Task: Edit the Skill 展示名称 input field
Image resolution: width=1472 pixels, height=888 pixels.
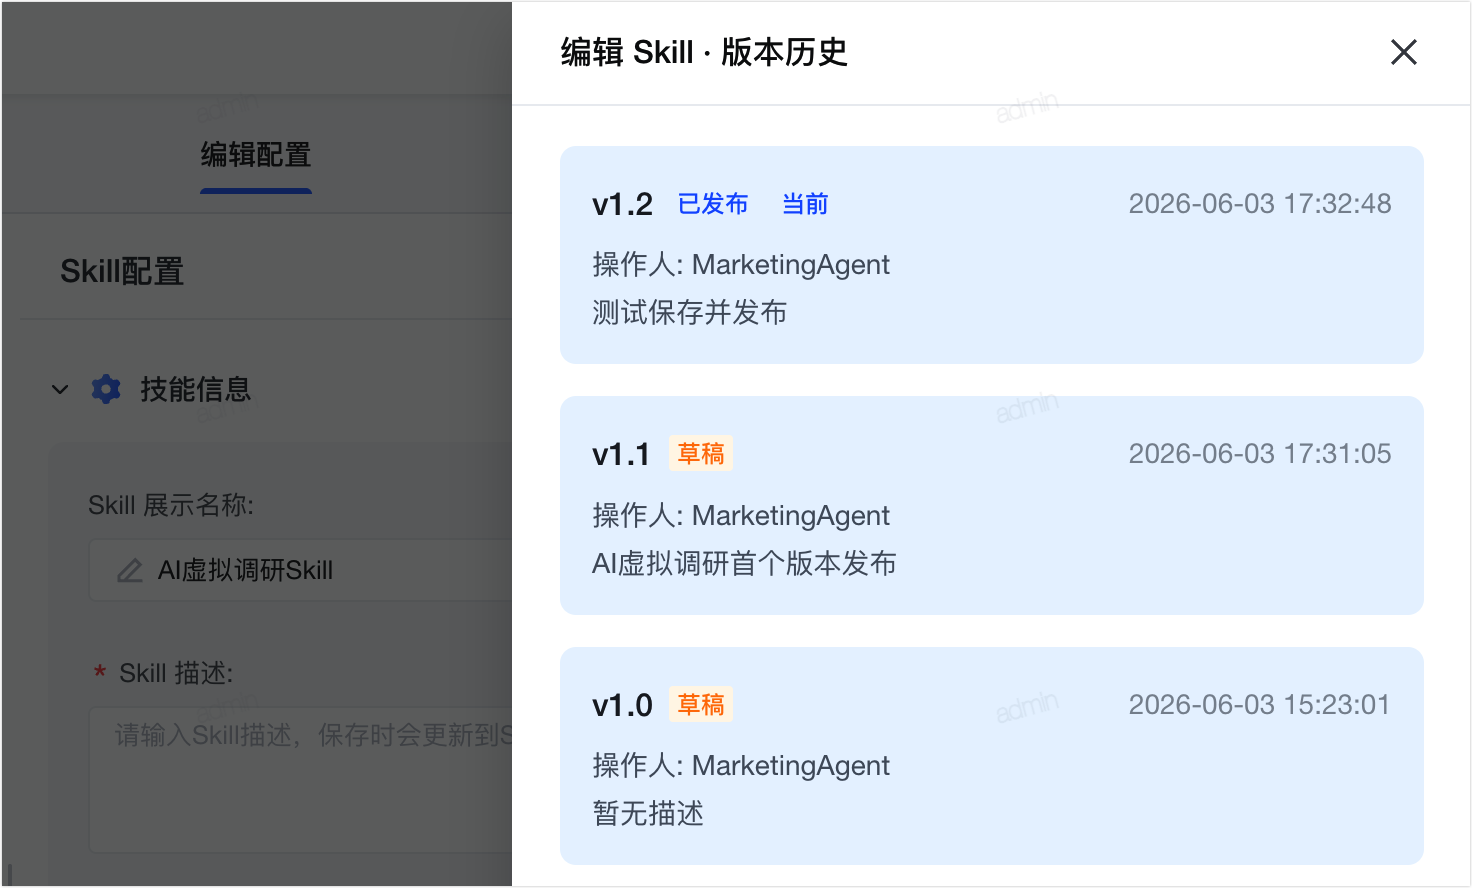Action: [x=300, y=570]
